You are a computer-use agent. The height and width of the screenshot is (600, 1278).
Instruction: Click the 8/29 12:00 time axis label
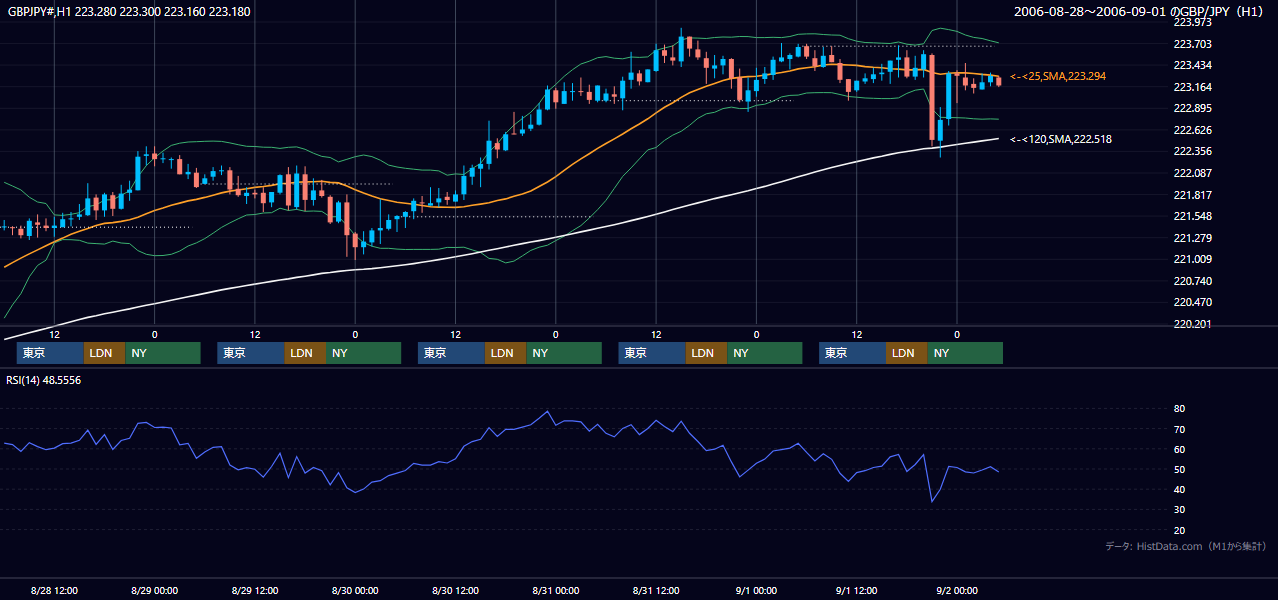[255, 590]
